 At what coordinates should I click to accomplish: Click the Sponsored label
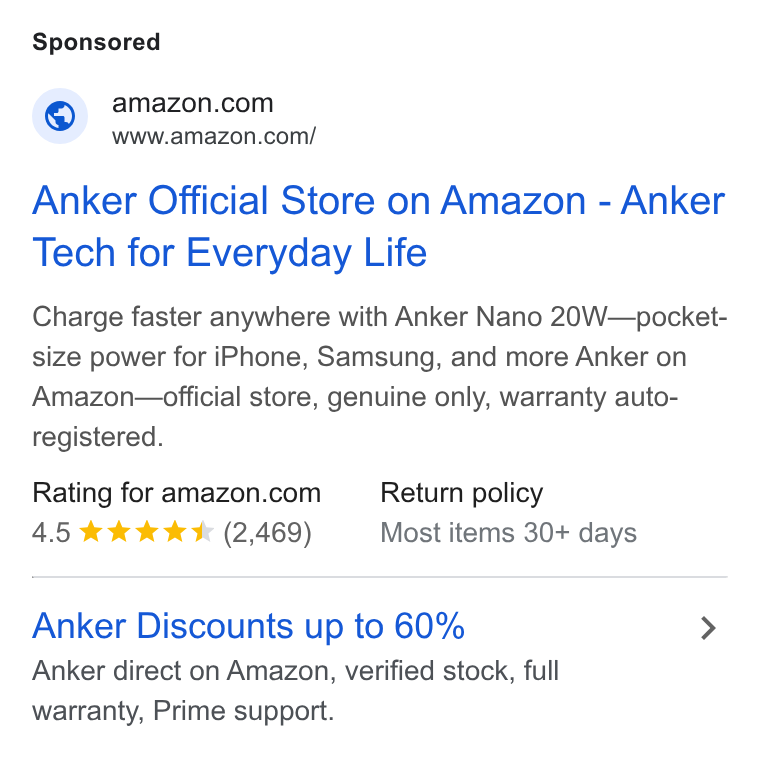coord(96,42)
